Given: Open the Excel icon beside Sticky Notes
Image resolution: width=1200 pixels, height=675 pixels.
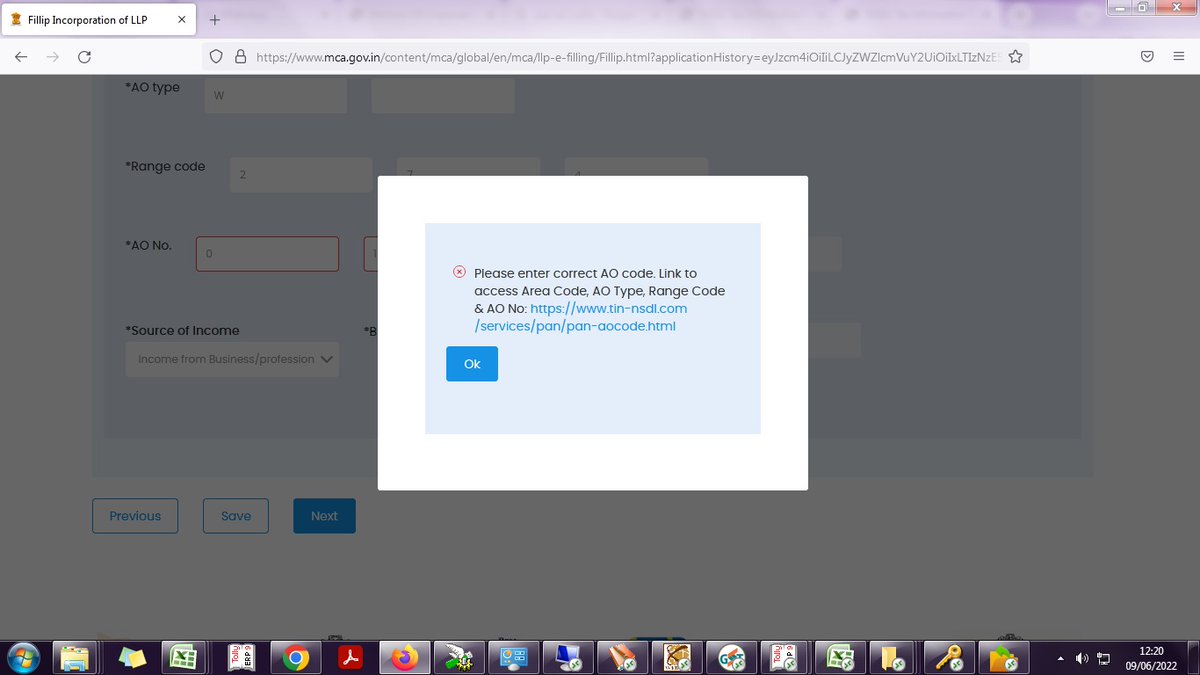Looking at the screenshot, I should [186, 658].
